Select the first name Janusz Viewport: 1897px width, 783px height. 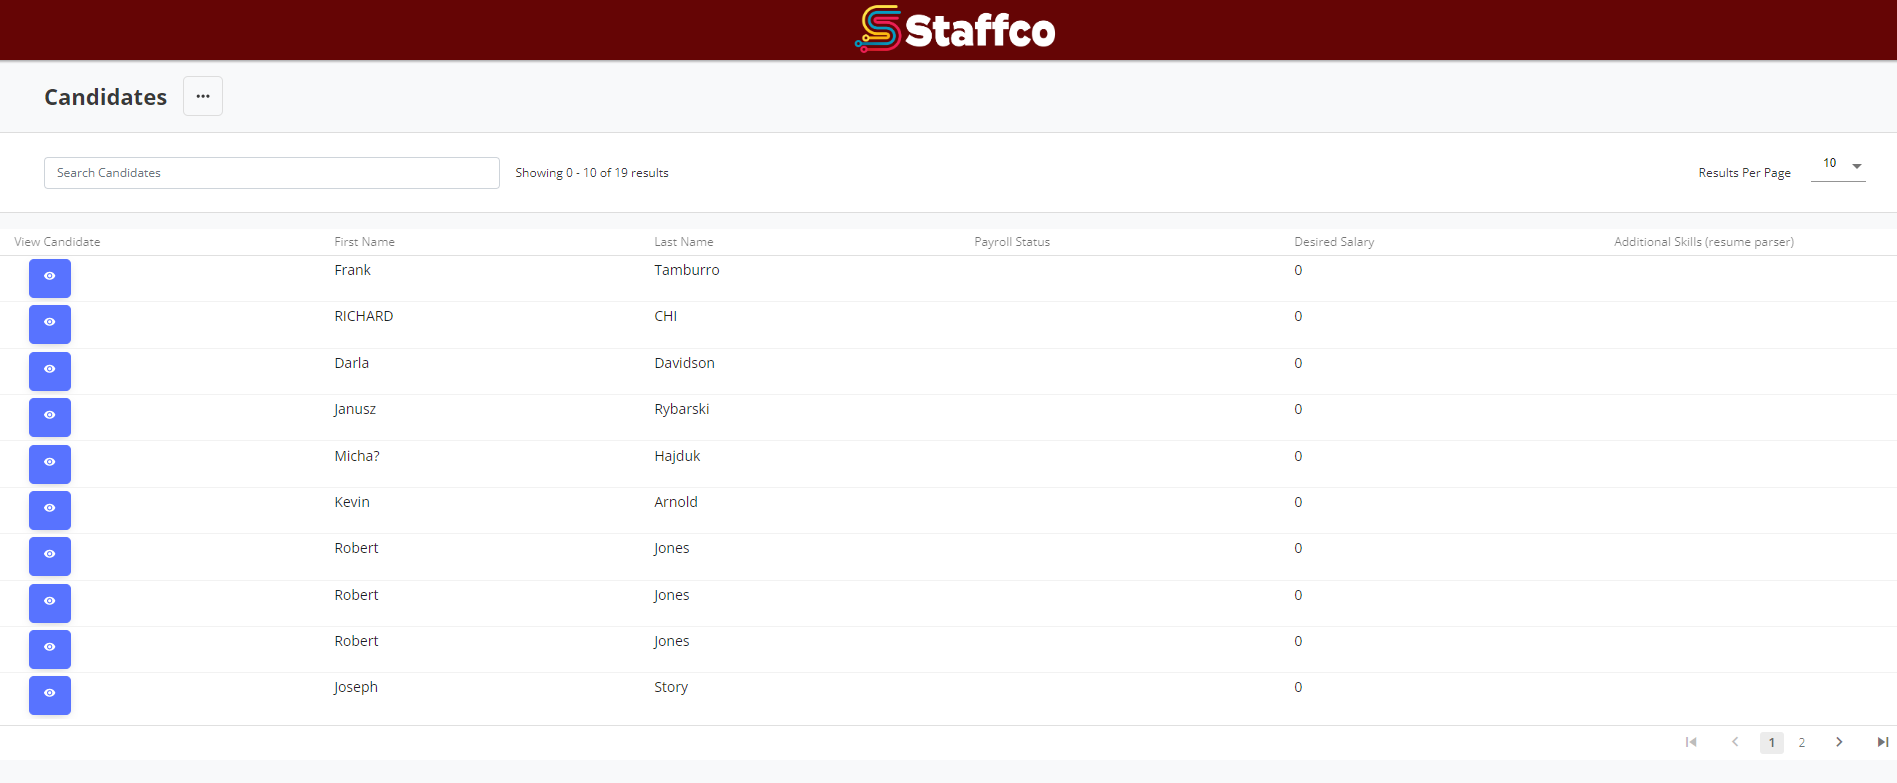[x=355, y=409]
